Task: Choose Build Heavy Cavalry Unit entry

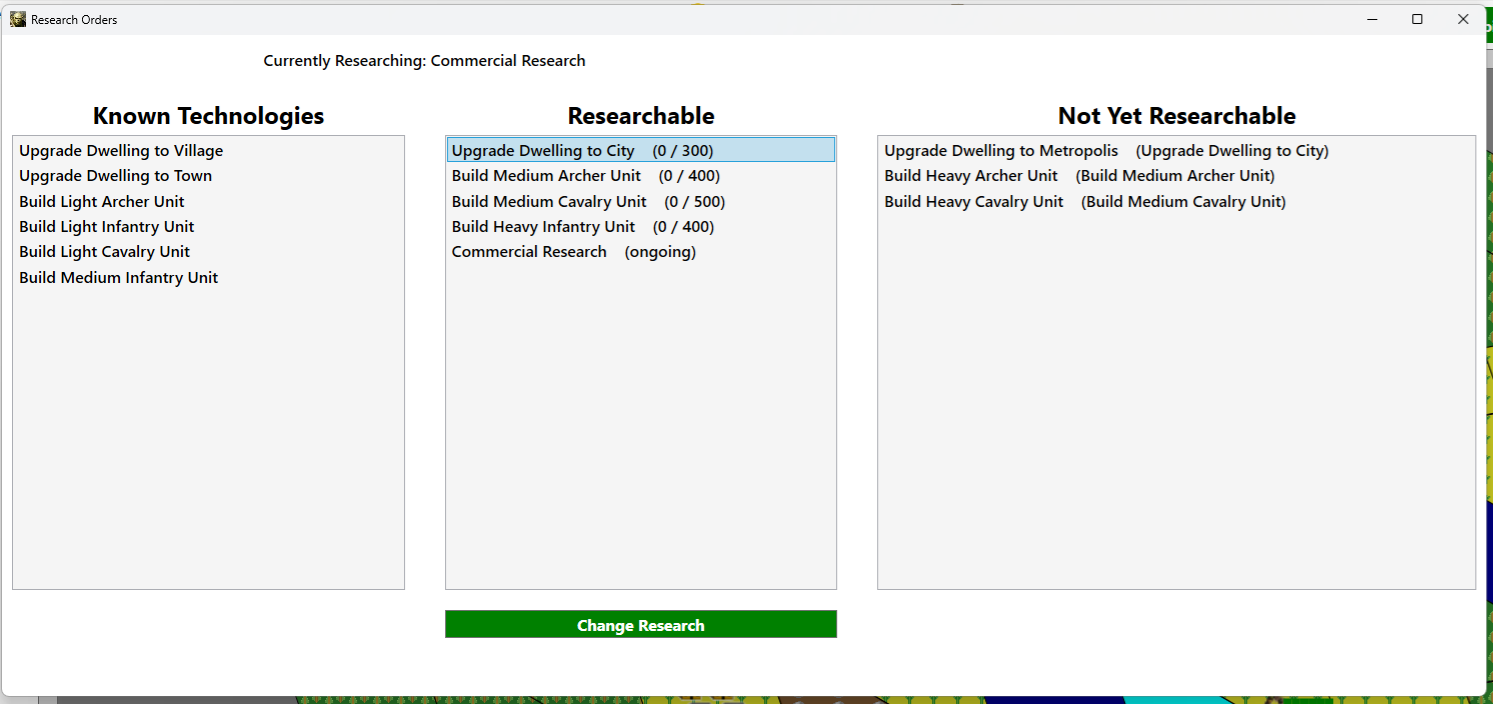Action: [1084, 202]
